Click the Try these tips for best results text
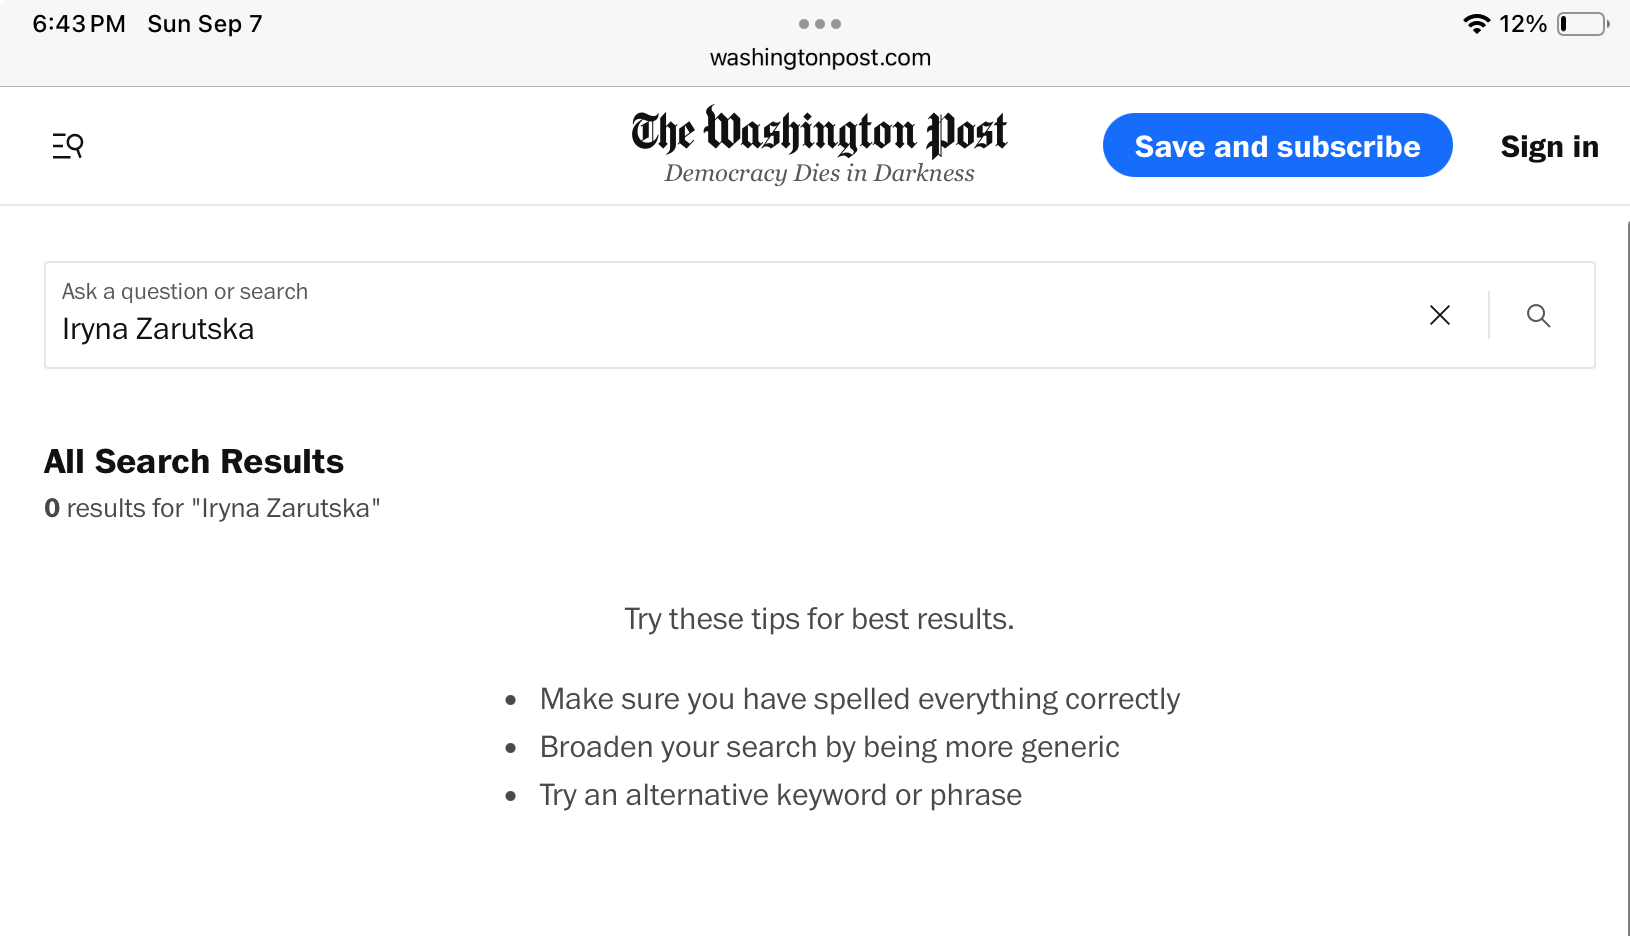This screenshot has height=936, width=1630. click(x=819, y=619)
